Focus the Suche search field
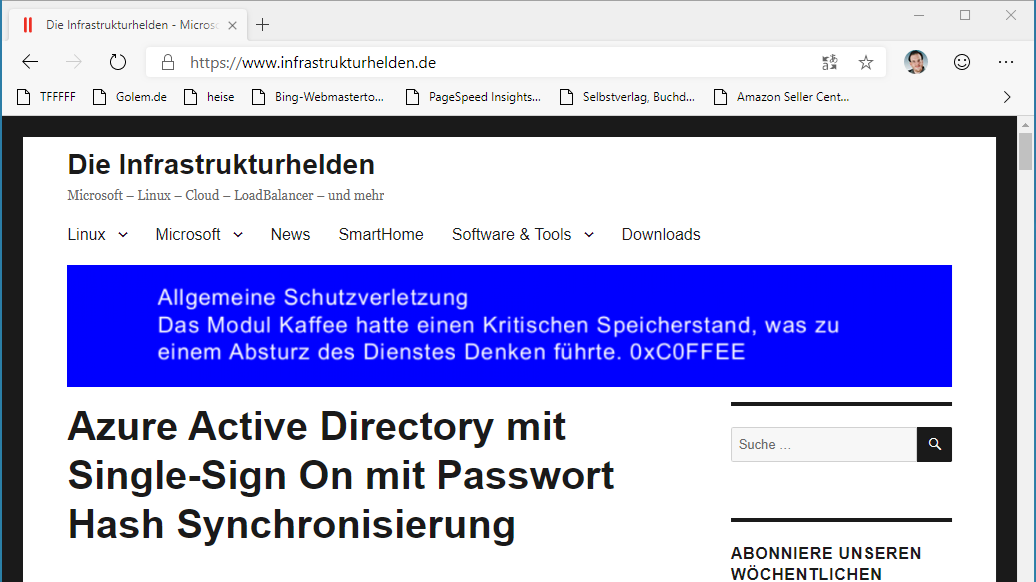1036x582 pixels. tap(824, 445)
